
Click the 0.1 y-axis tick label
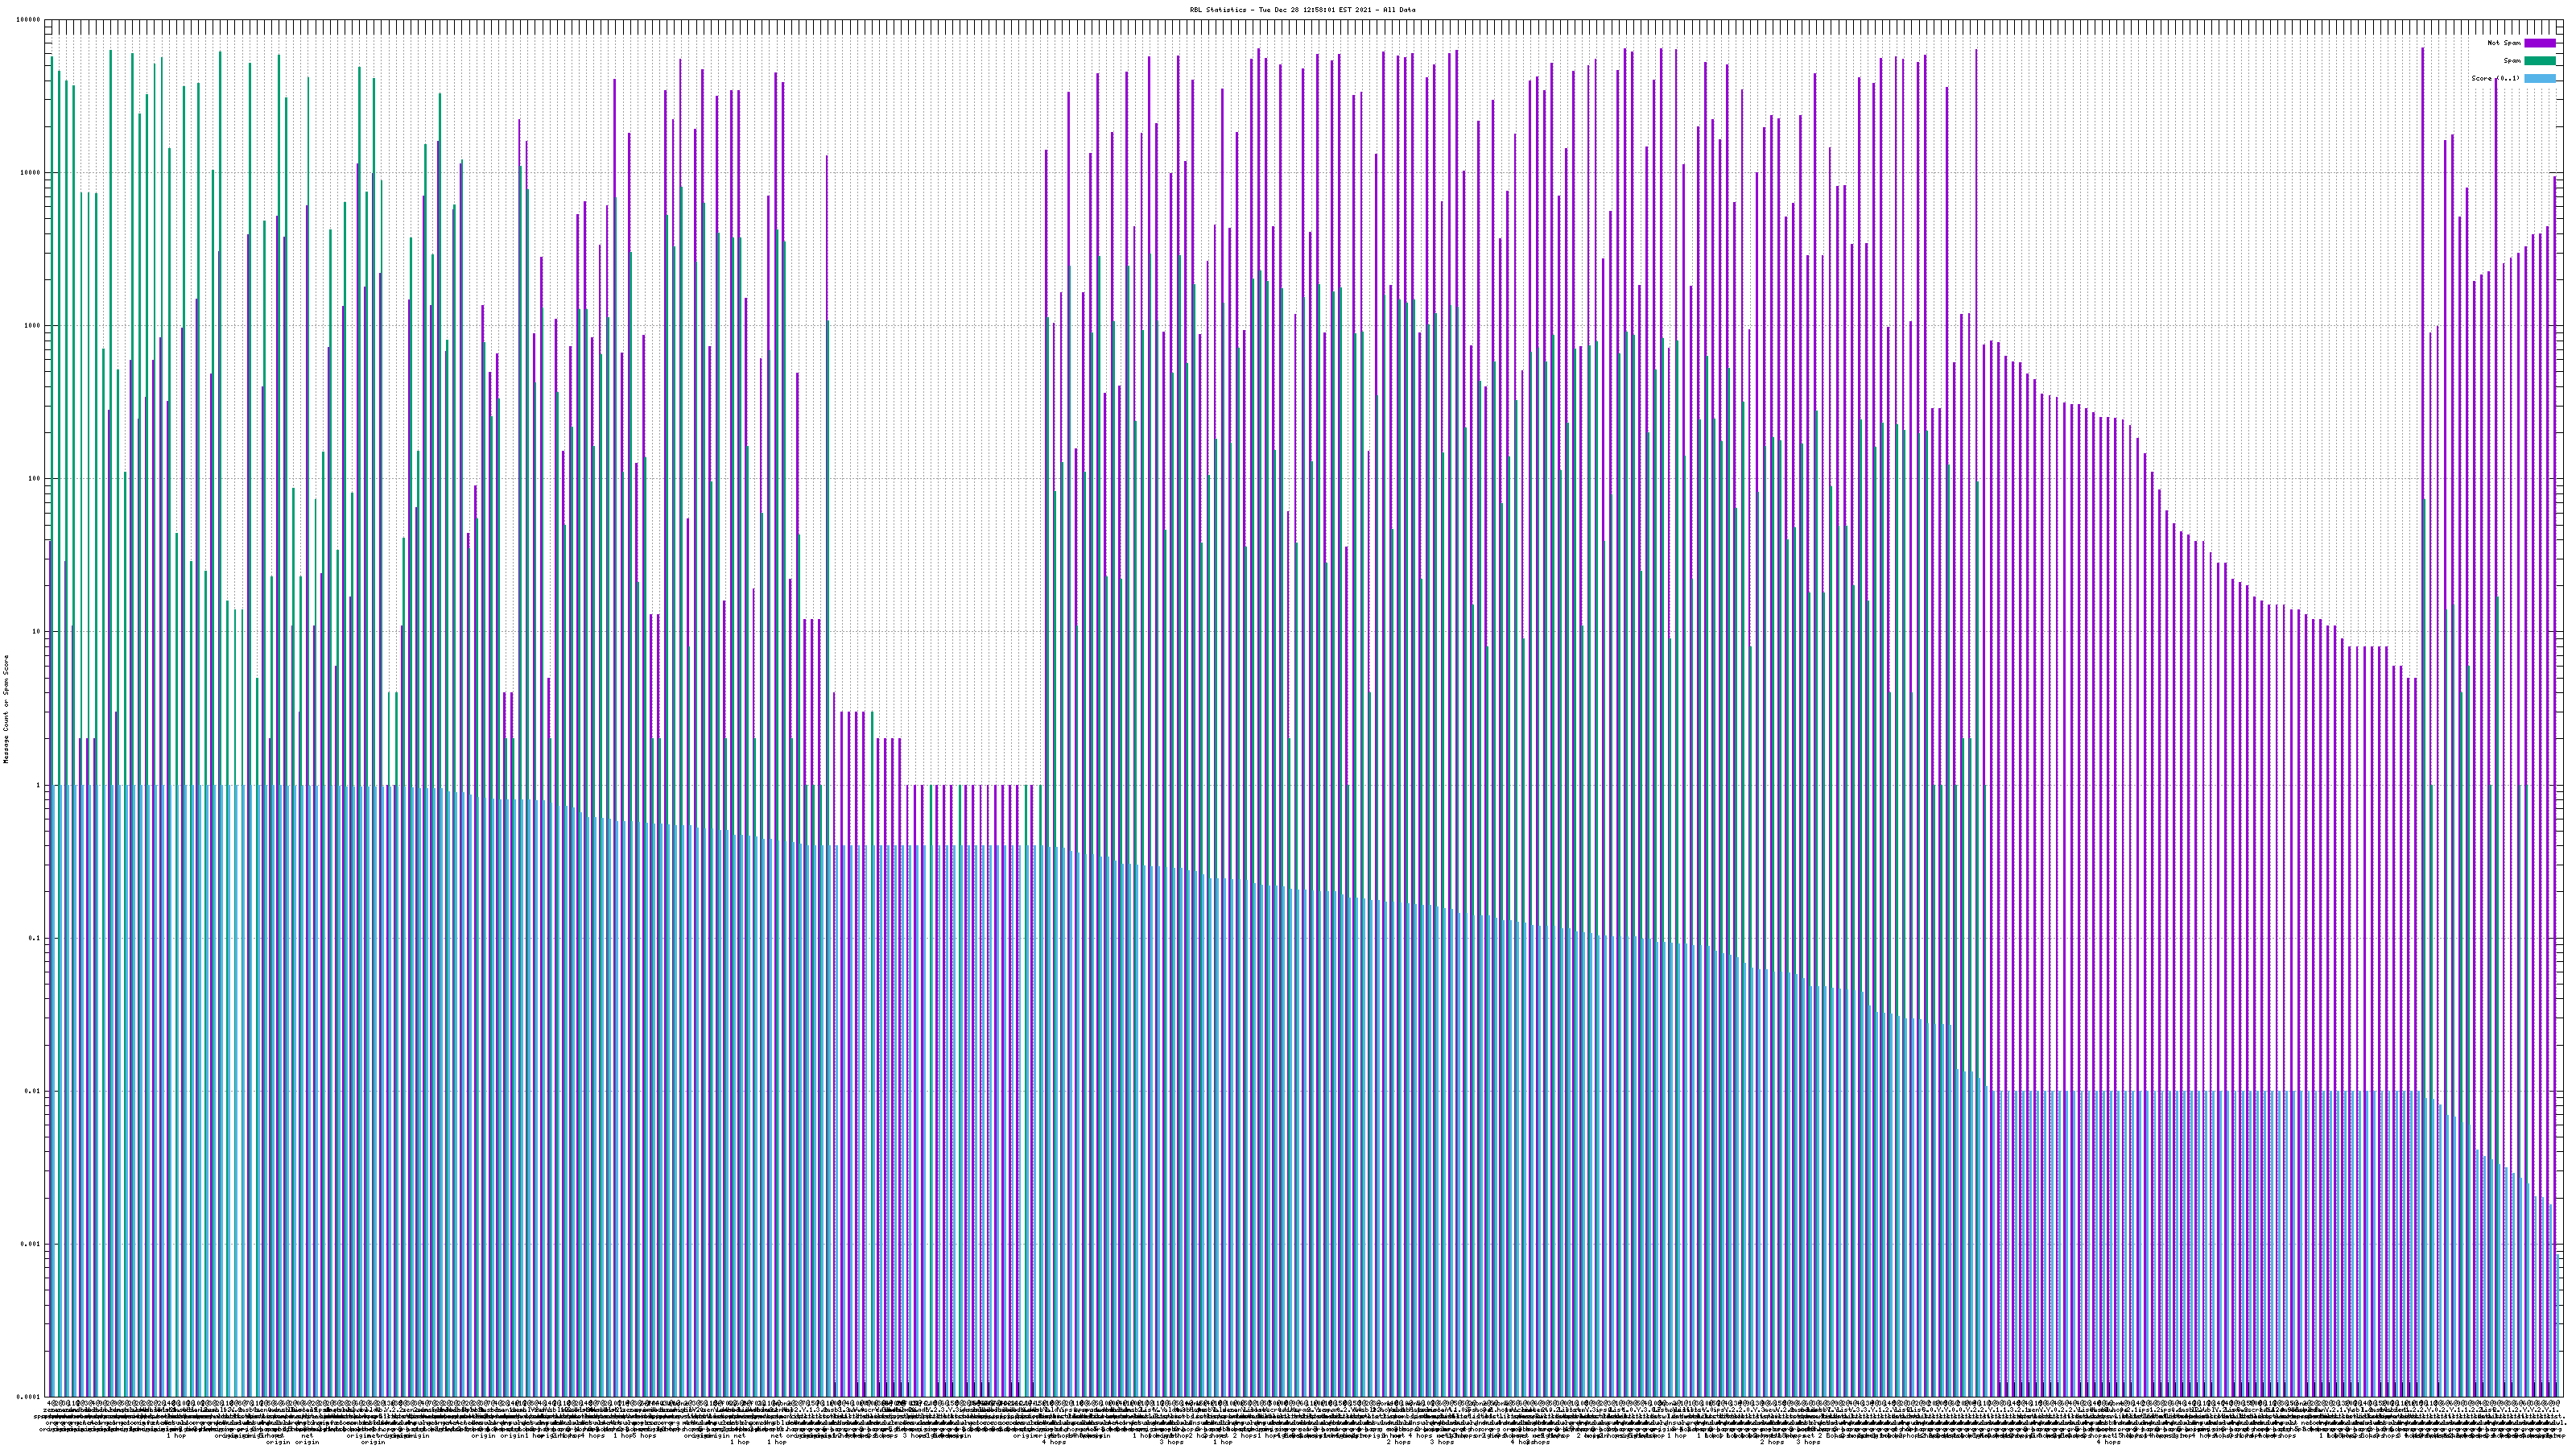(35, 938)
